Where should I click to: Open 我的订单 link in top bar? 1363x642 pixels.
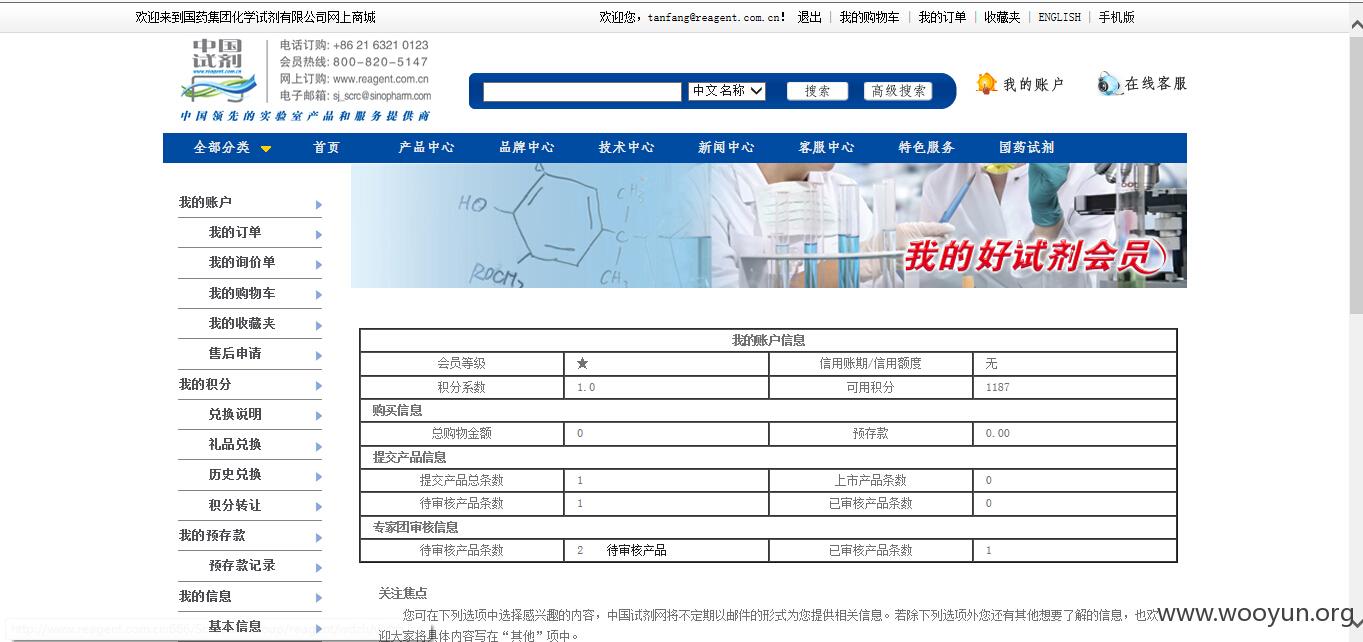(x=943, y=17)
